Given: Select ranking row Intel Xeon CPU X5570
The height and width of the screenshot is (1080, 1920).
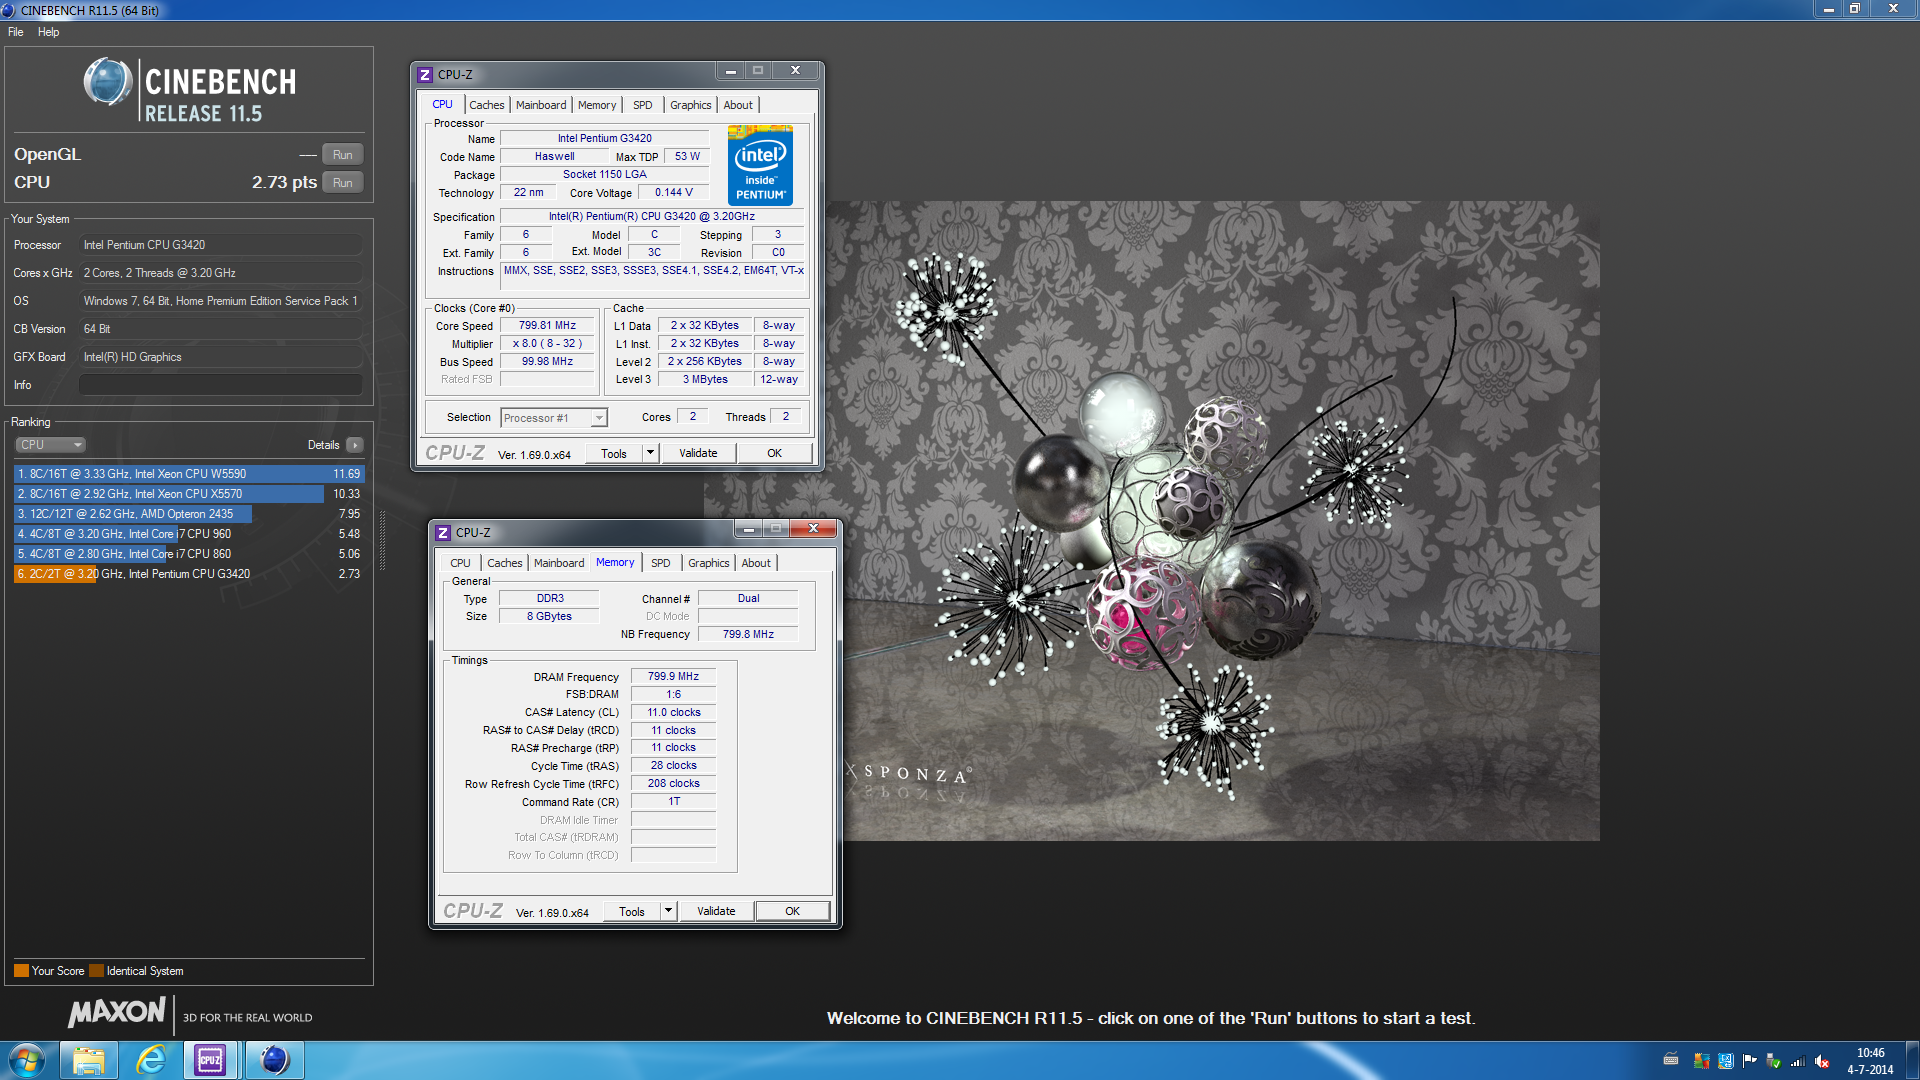Looking at the screenshot, I should pos(189,494).
